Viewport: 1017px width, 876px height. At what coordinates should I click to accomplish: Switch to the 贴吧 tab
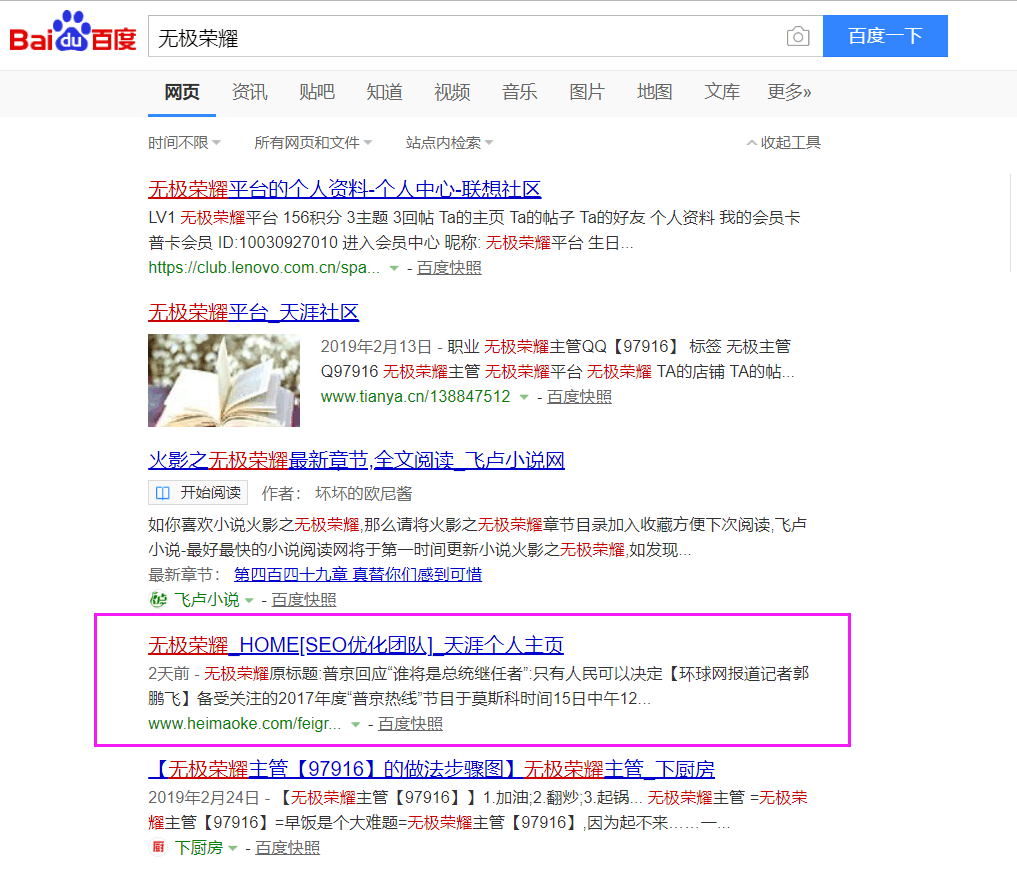[x=317, y=93]
